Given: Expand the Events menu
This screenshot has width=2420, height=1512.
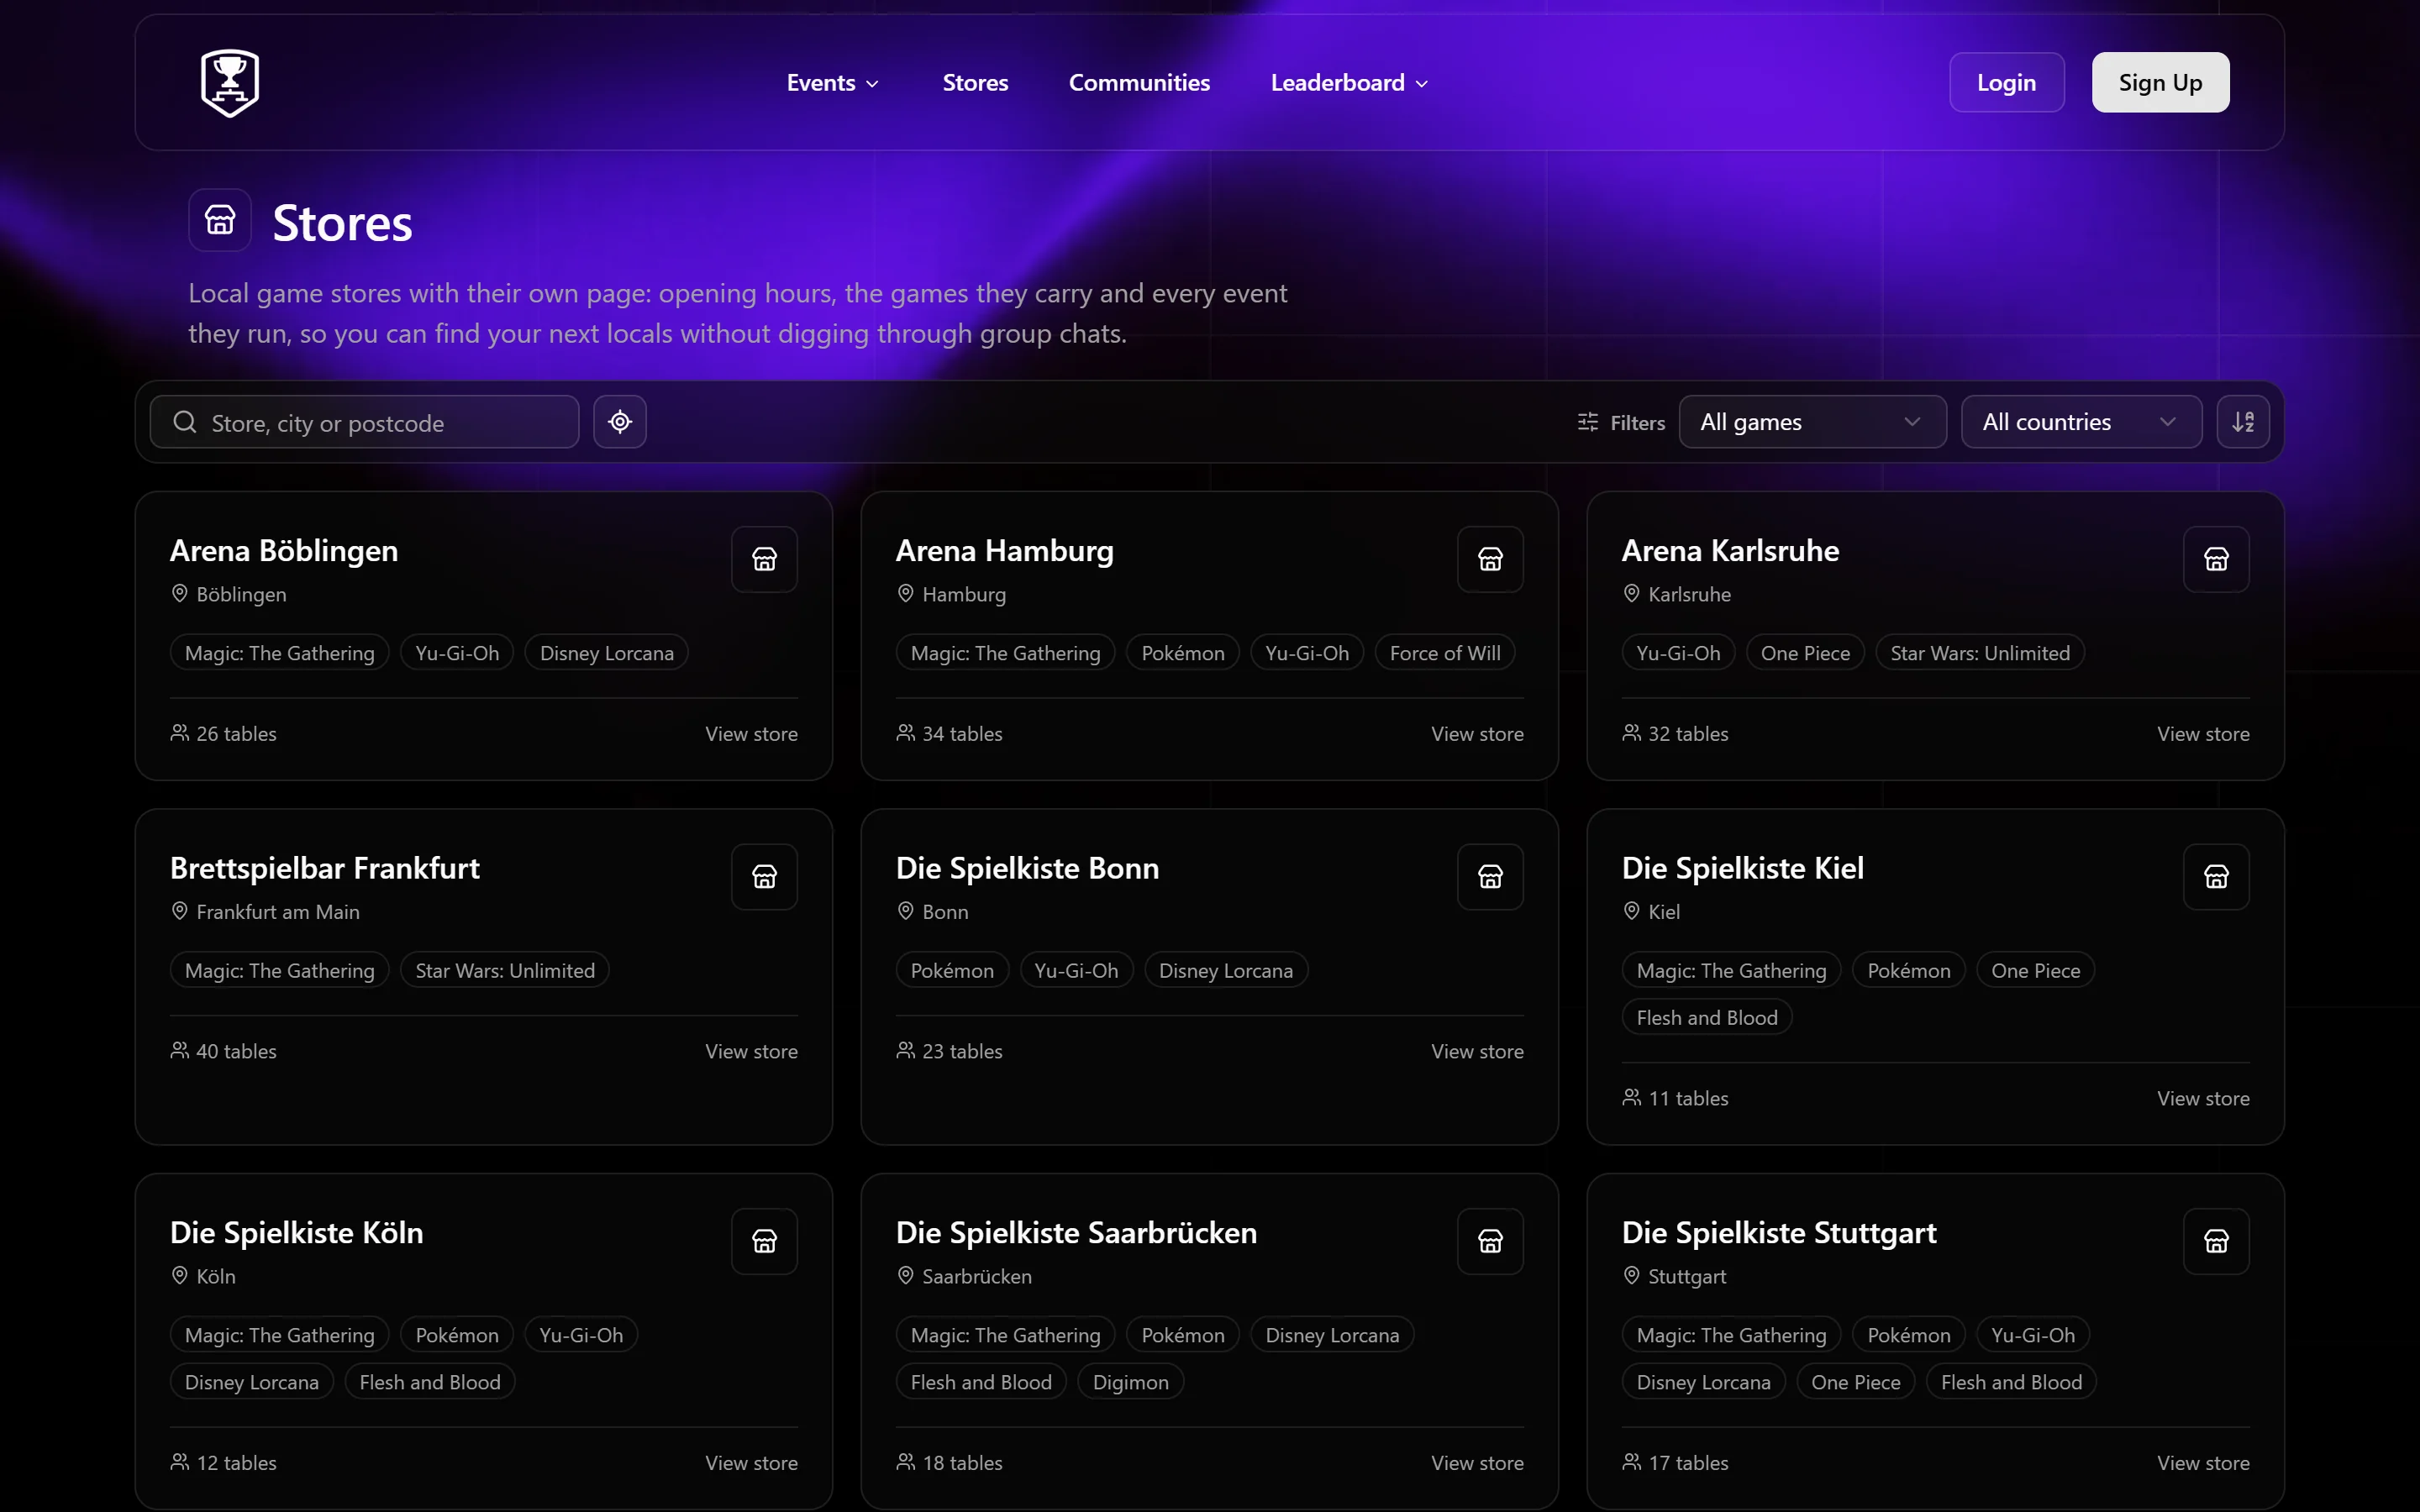Looking at the screenshot, I should 832,83.
